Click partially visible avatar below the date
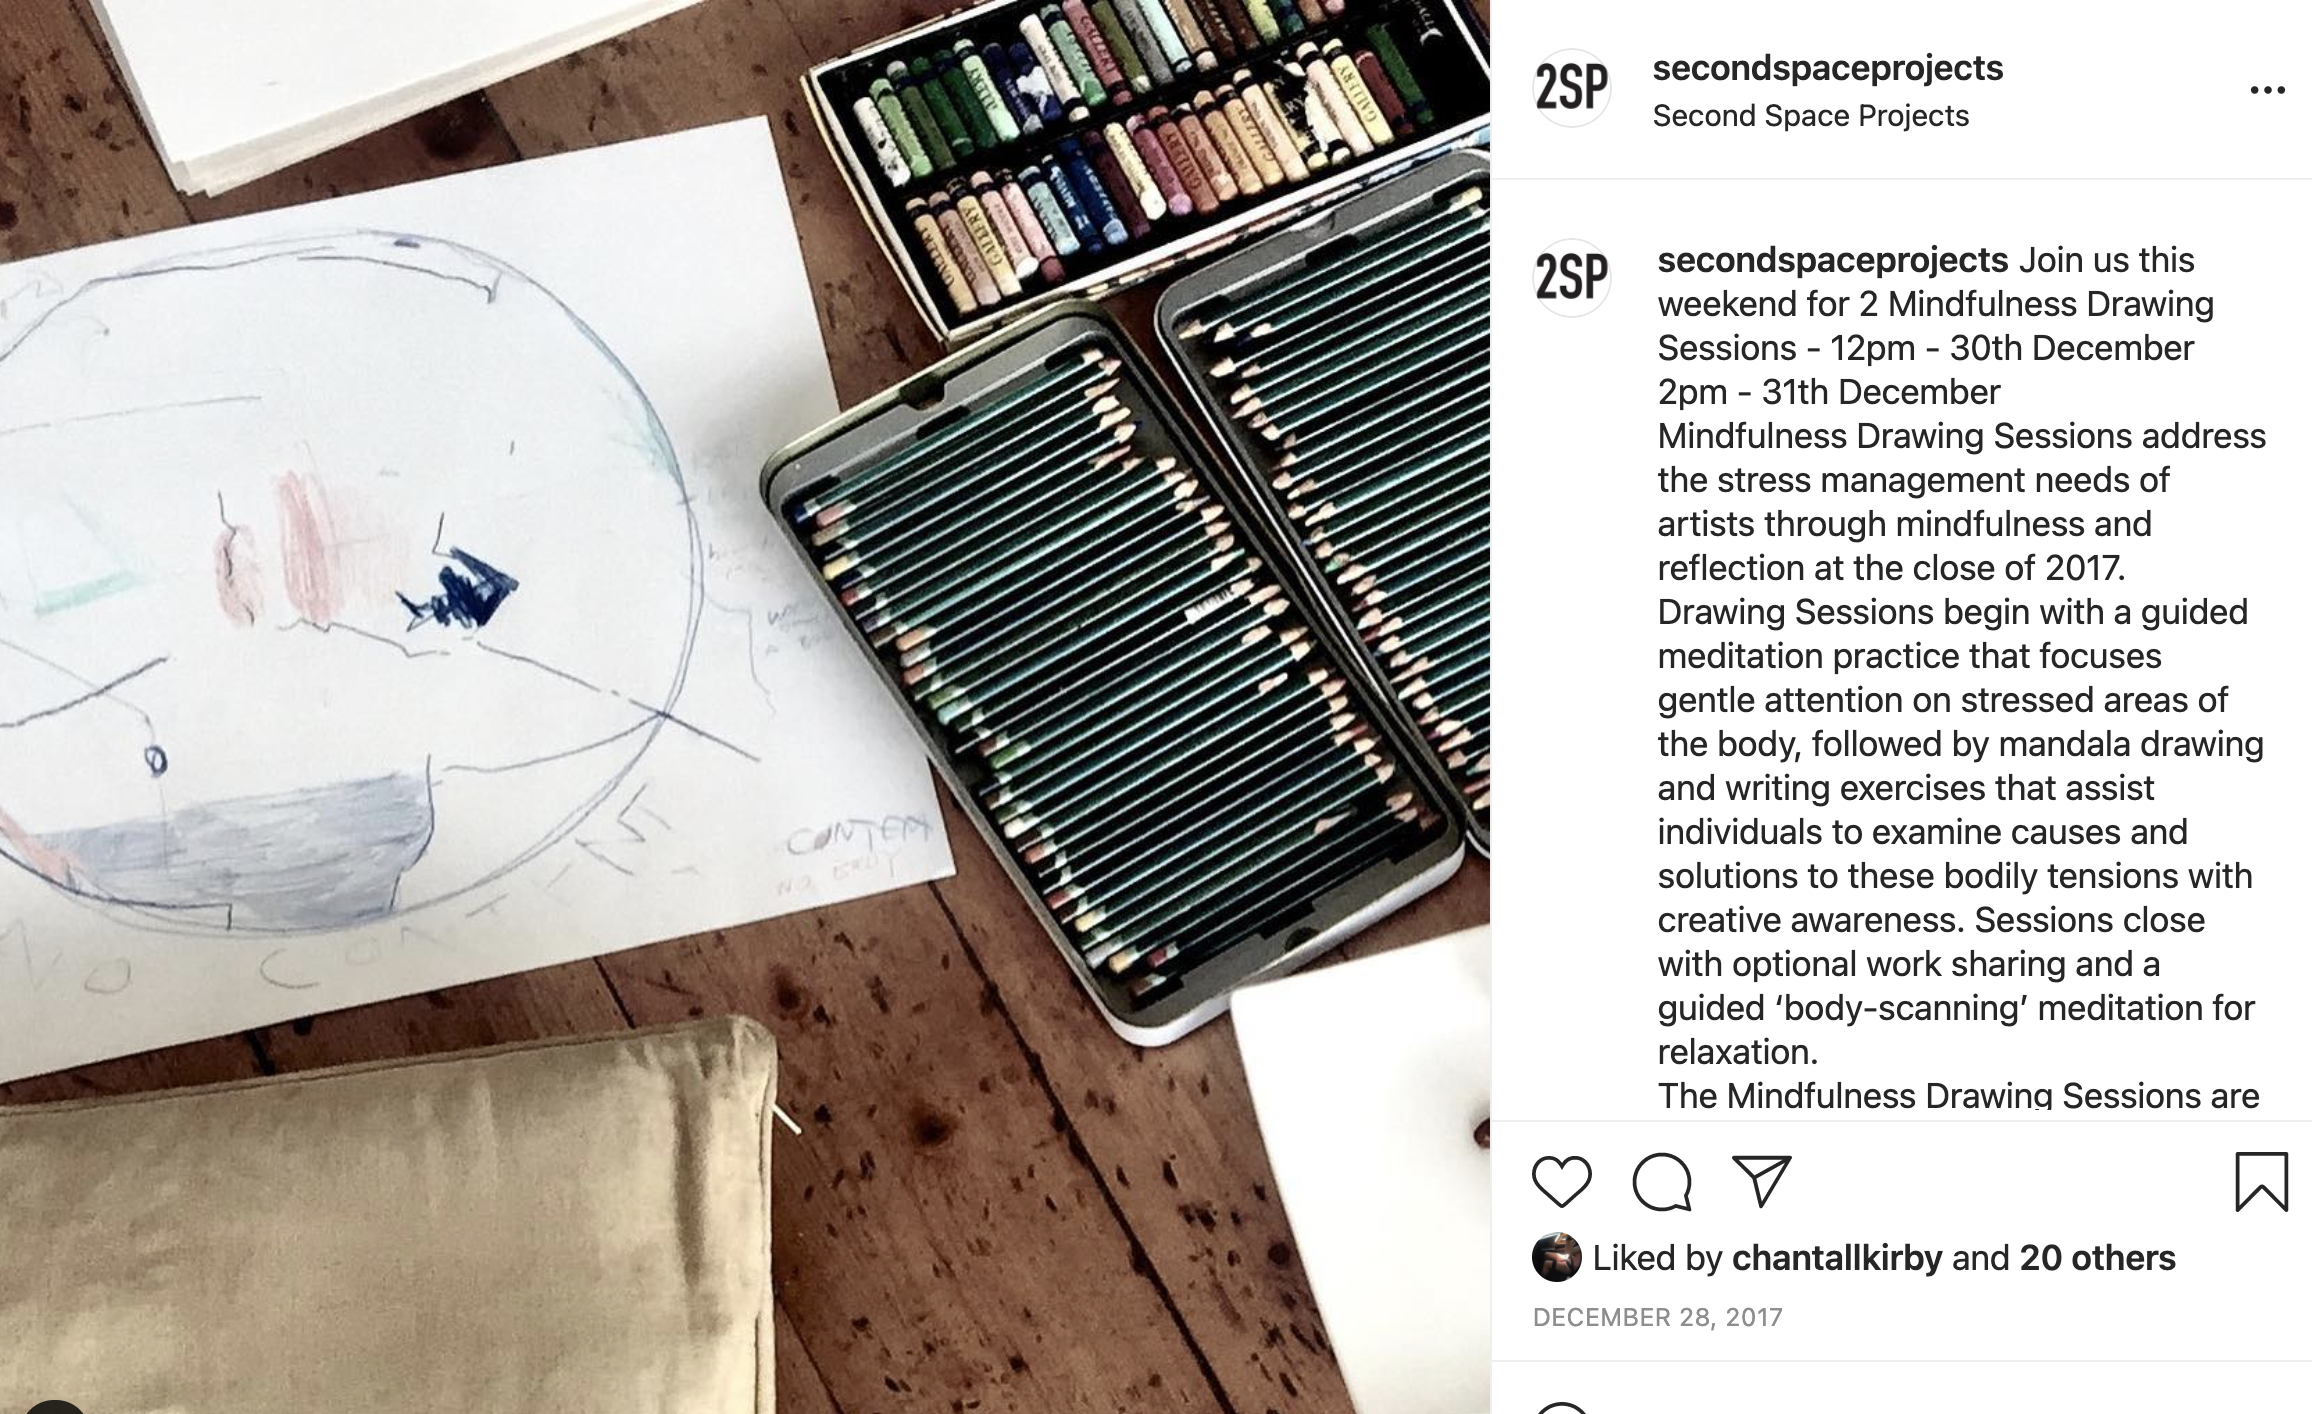This screenshot has height=1414, width=2312. [x=1561, y=1407]
